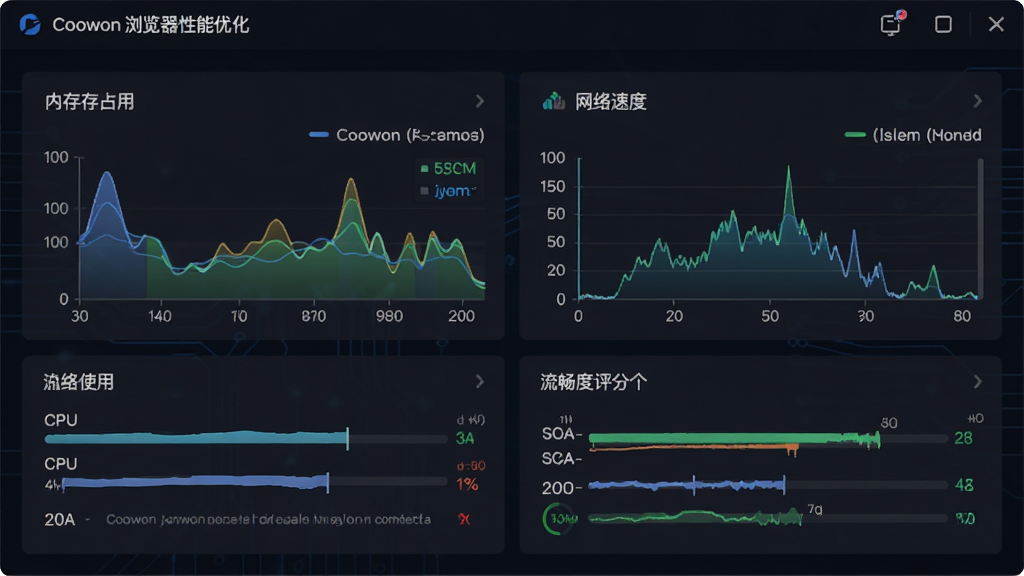Expand the 网络速度 panel chevron
The image size is (1024, 576).
pos(978,101)
